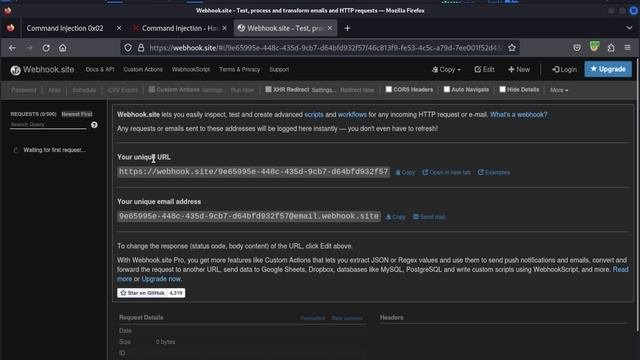This screenshot has width=640, height=360.
Task: Open Terms & Privacy navigation link
Action: pyautogui.click(x=239, y=70)
